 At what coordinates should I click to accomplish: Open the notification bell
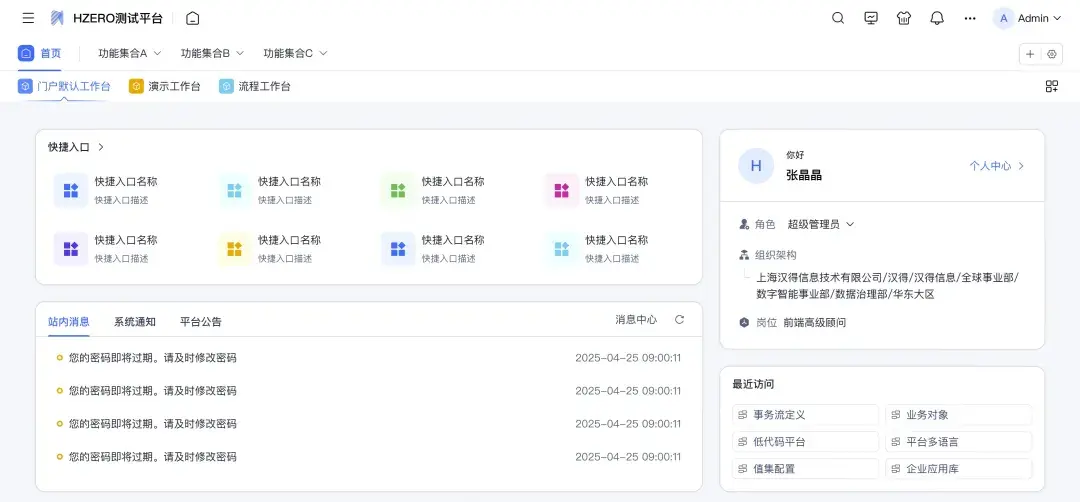(x=937, y=18)
